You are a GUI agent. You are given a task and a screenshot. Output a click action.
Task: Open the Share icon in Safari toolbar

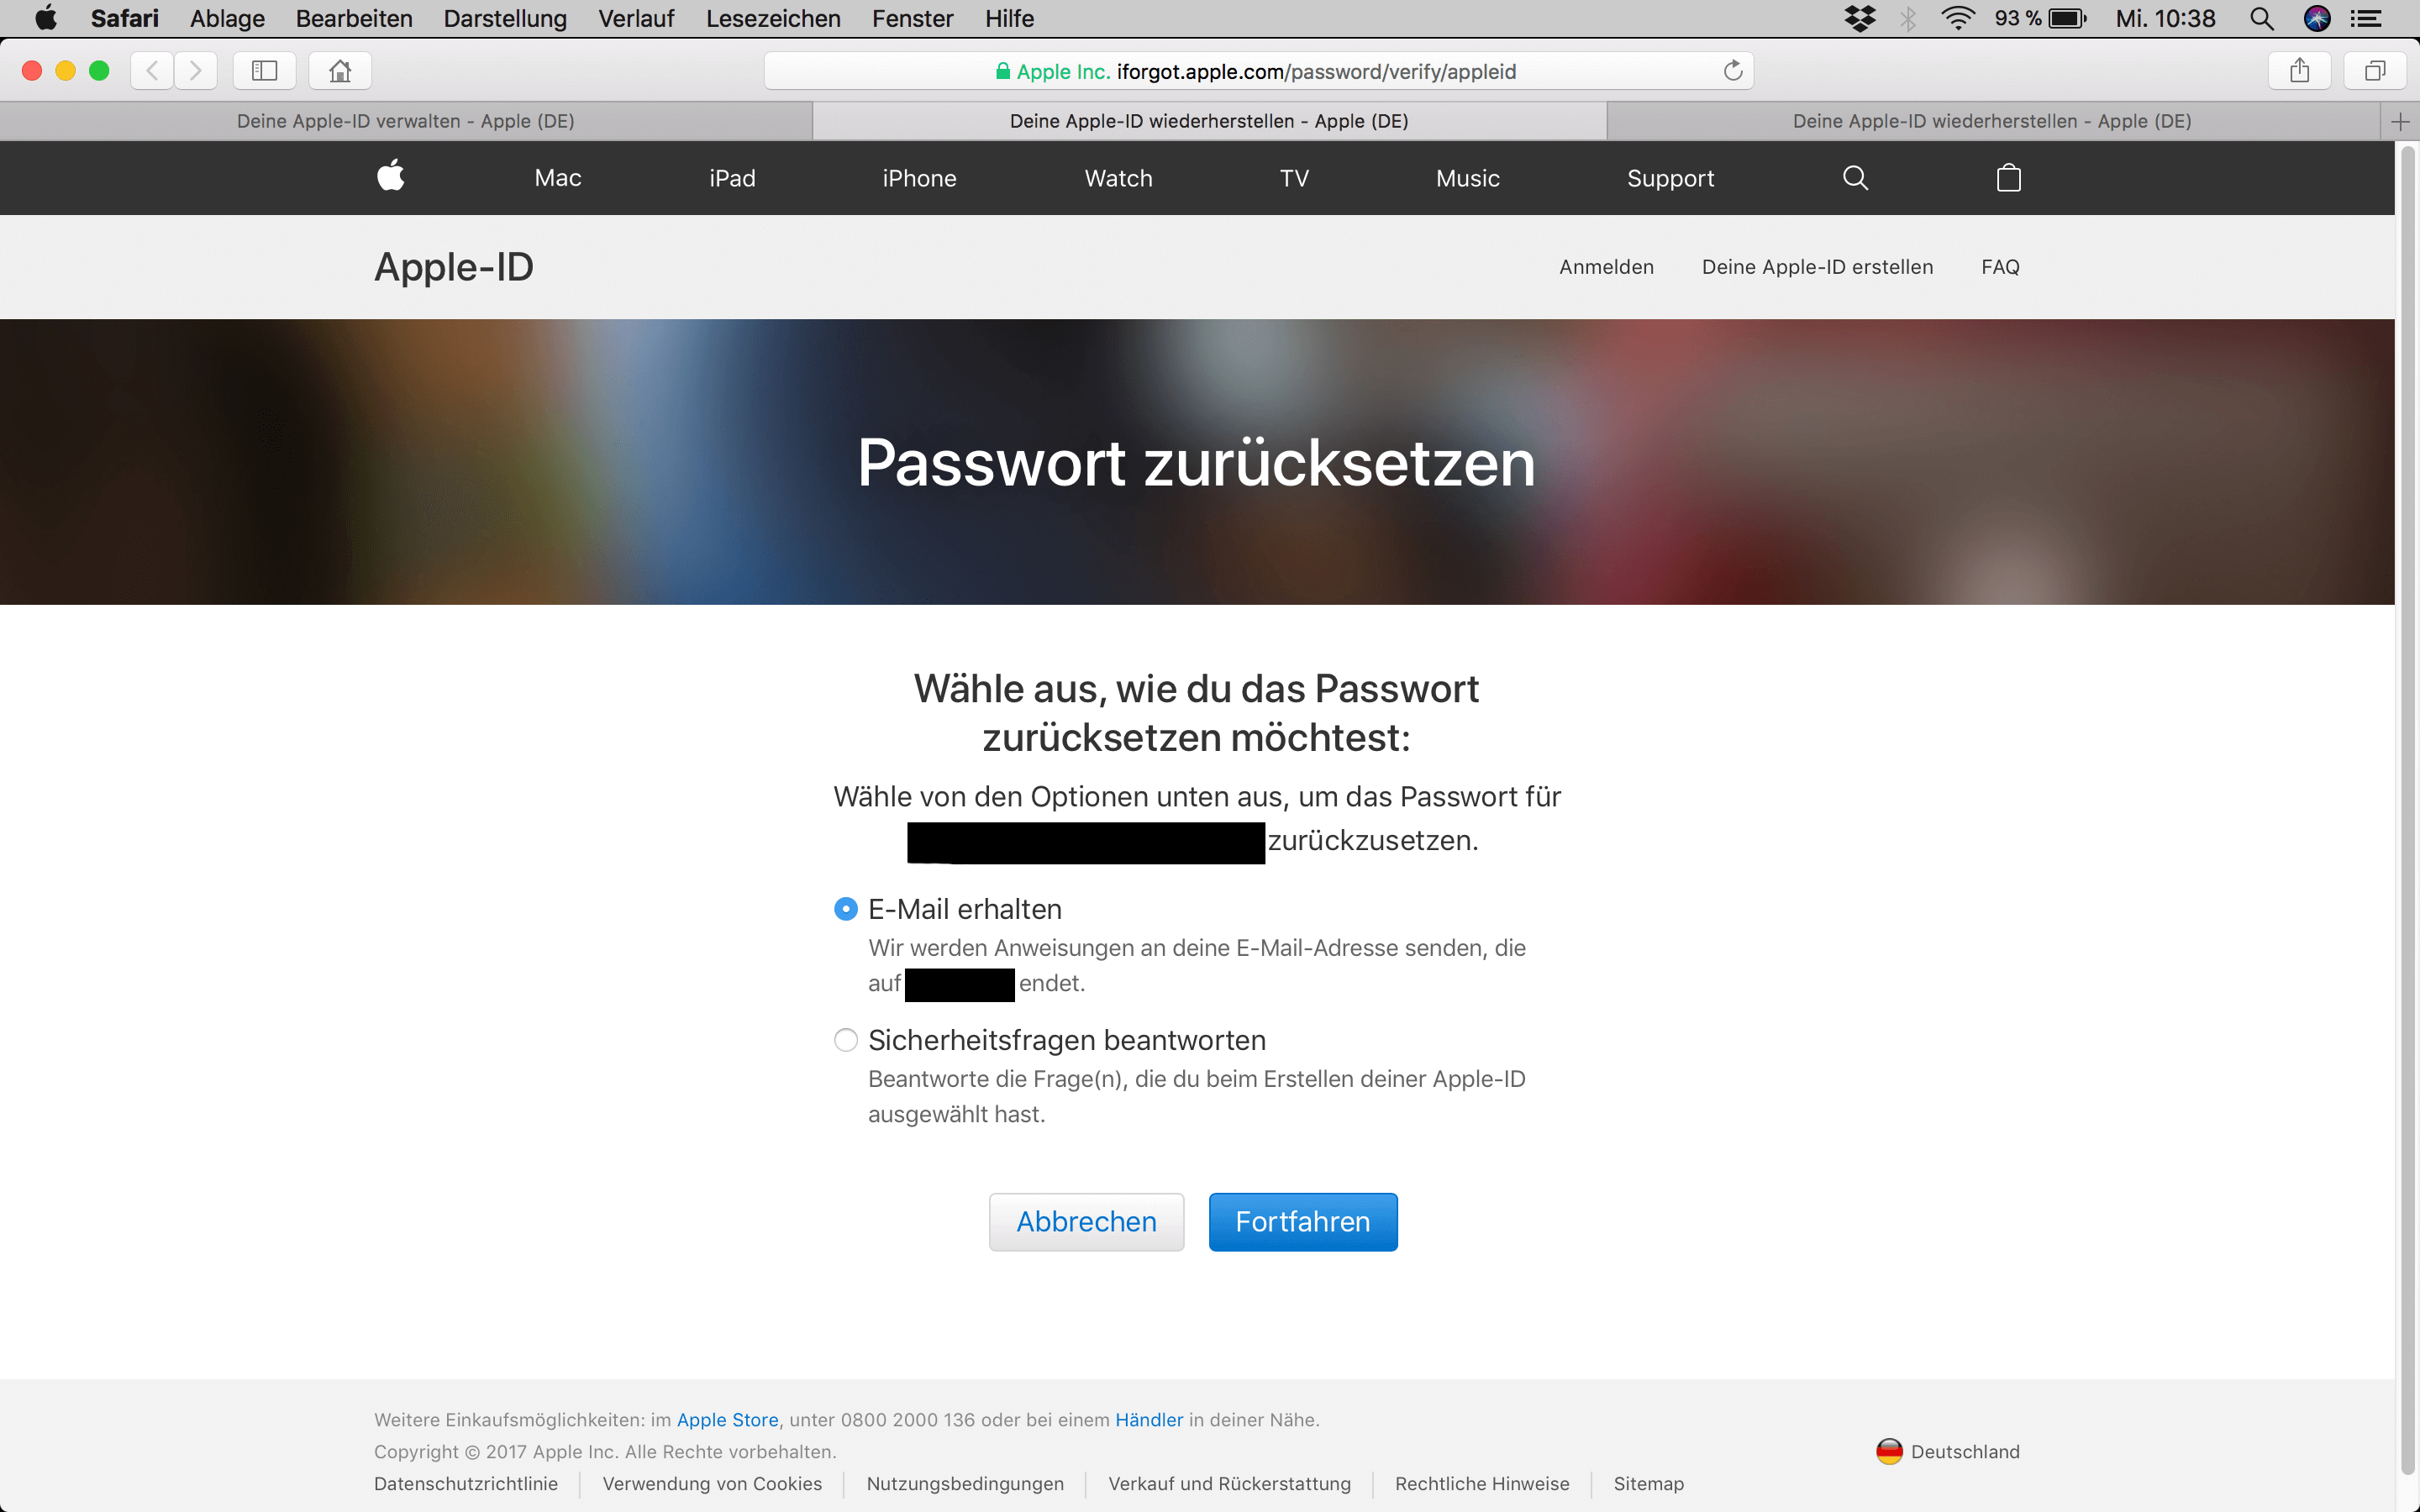click(x=2299, y=71)
